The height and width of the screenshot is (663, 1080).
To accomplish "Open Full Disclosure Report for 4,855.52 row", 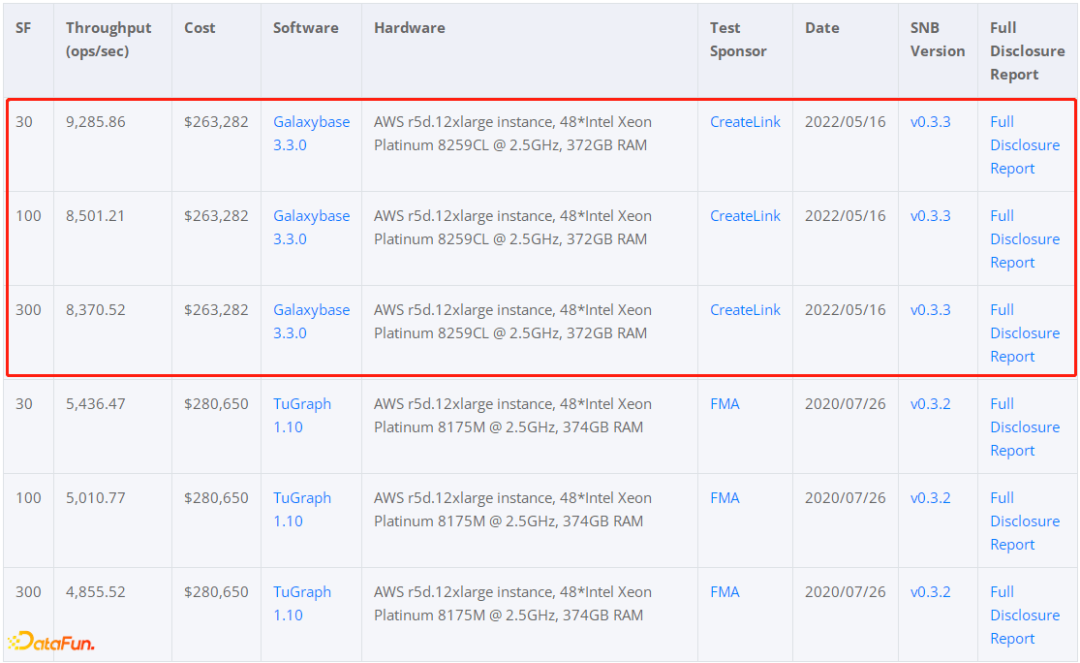I will (x=1024, y=615).
